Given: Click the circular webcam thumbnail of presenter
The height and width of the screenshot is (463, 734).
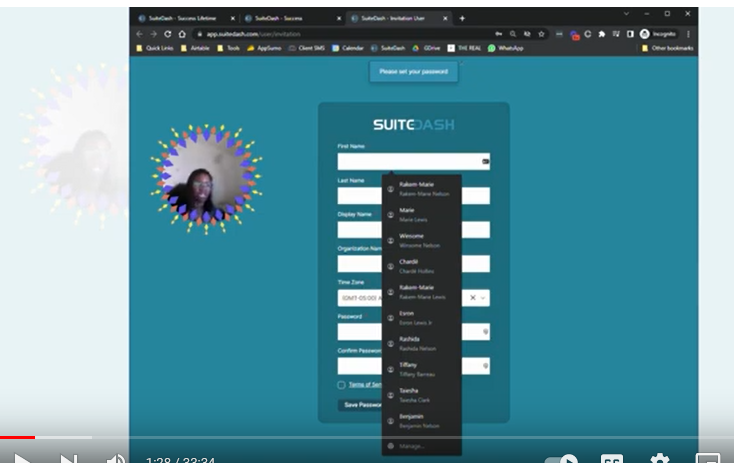Looking at the screenshot, I should pyautogui.click(x=206, y=179).
